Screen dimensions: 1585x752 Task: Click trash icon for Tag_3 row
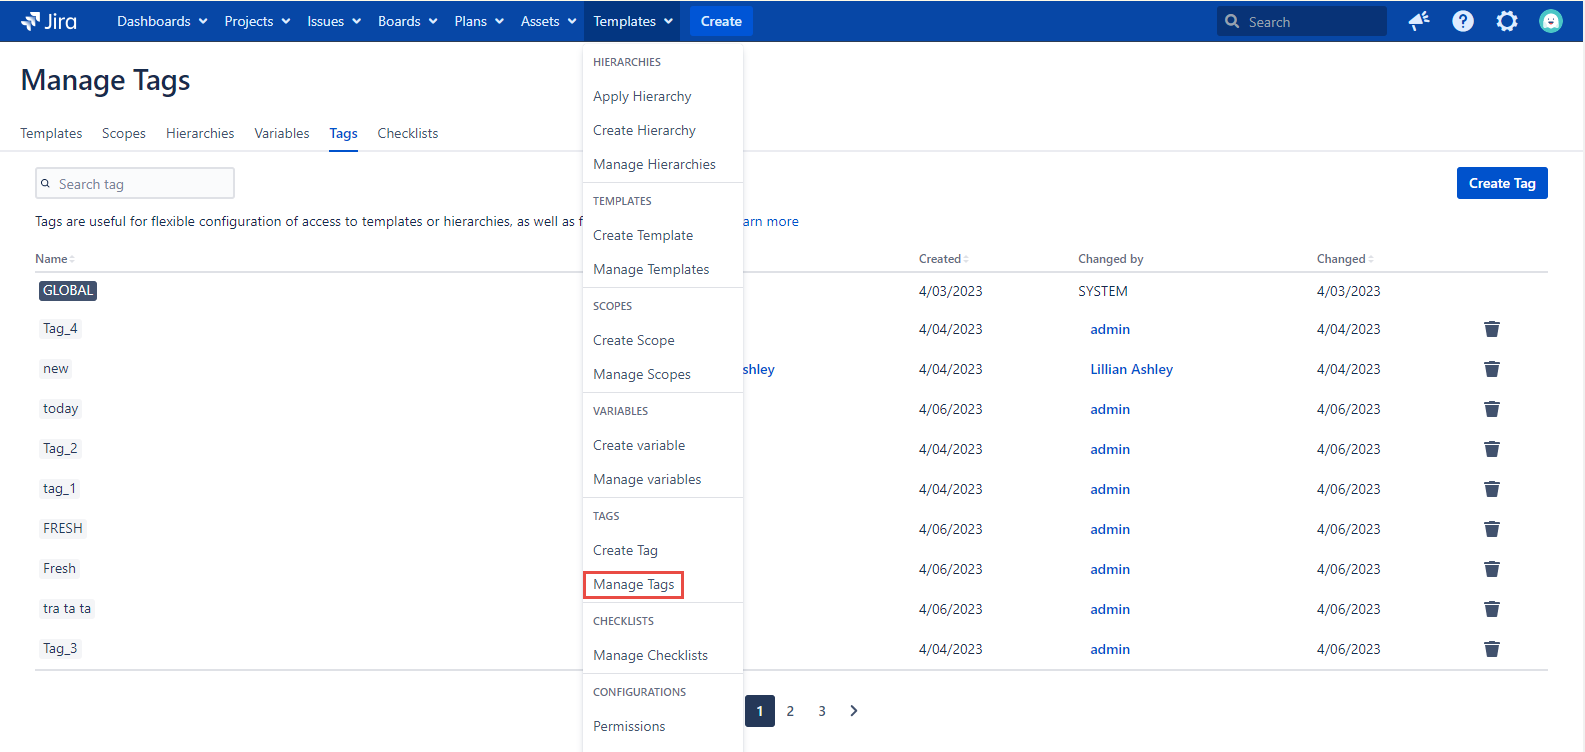coord(1491,649)
